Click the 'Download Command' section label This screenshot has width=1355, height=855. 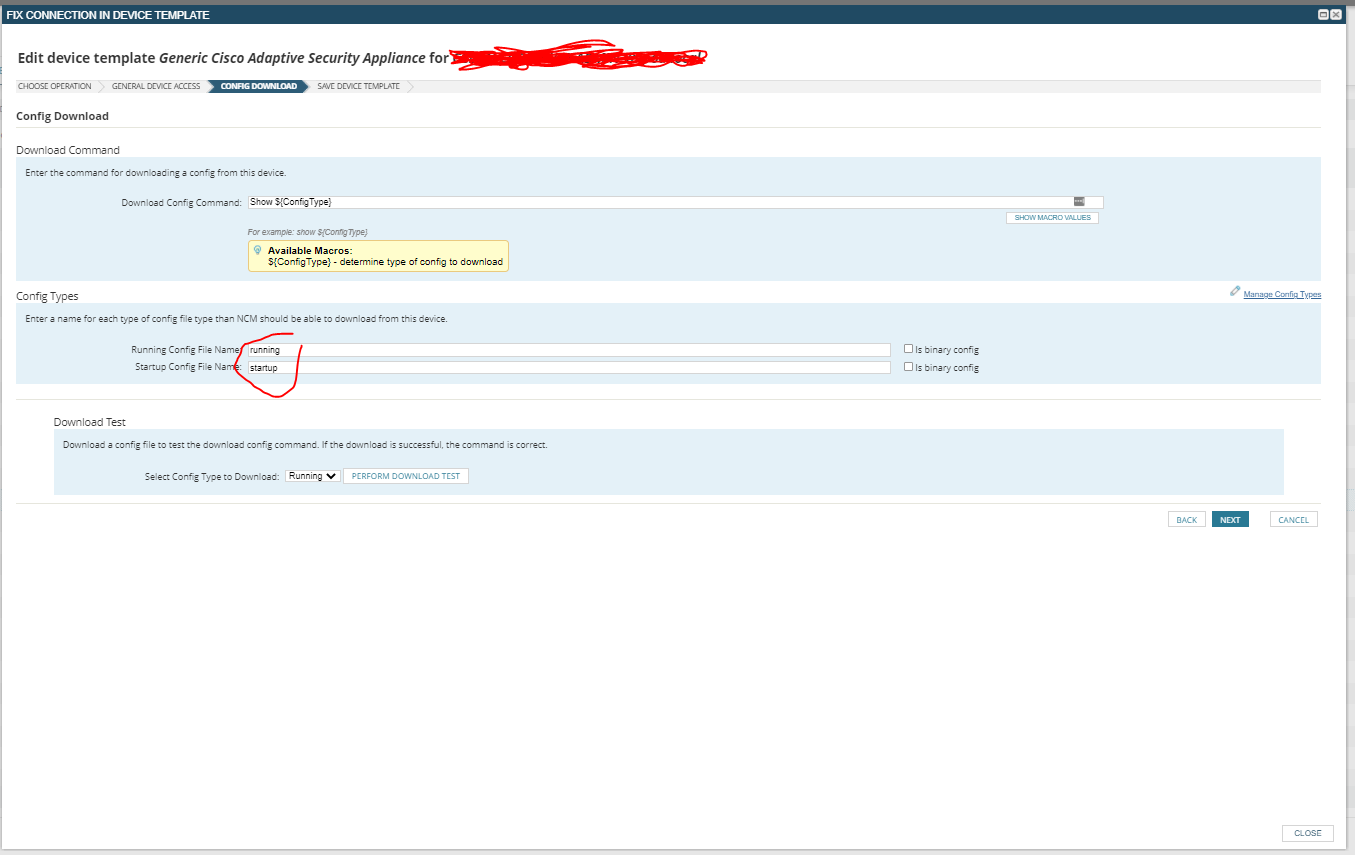[x=68, y=150]
